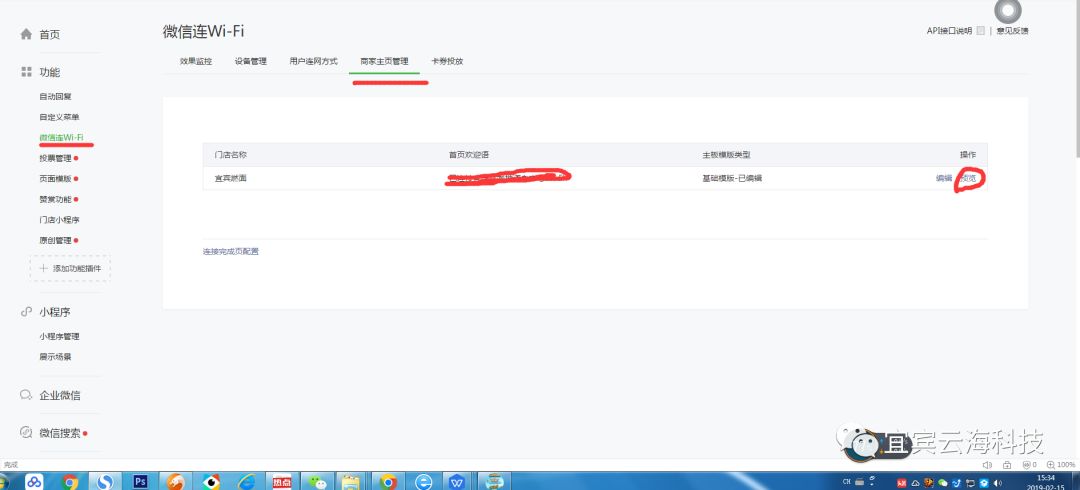Image resolution: width=1080 pixels, height=490 pixels.
Task: Click the 首页 home icon in sidebar
Action: coord(26,34)
